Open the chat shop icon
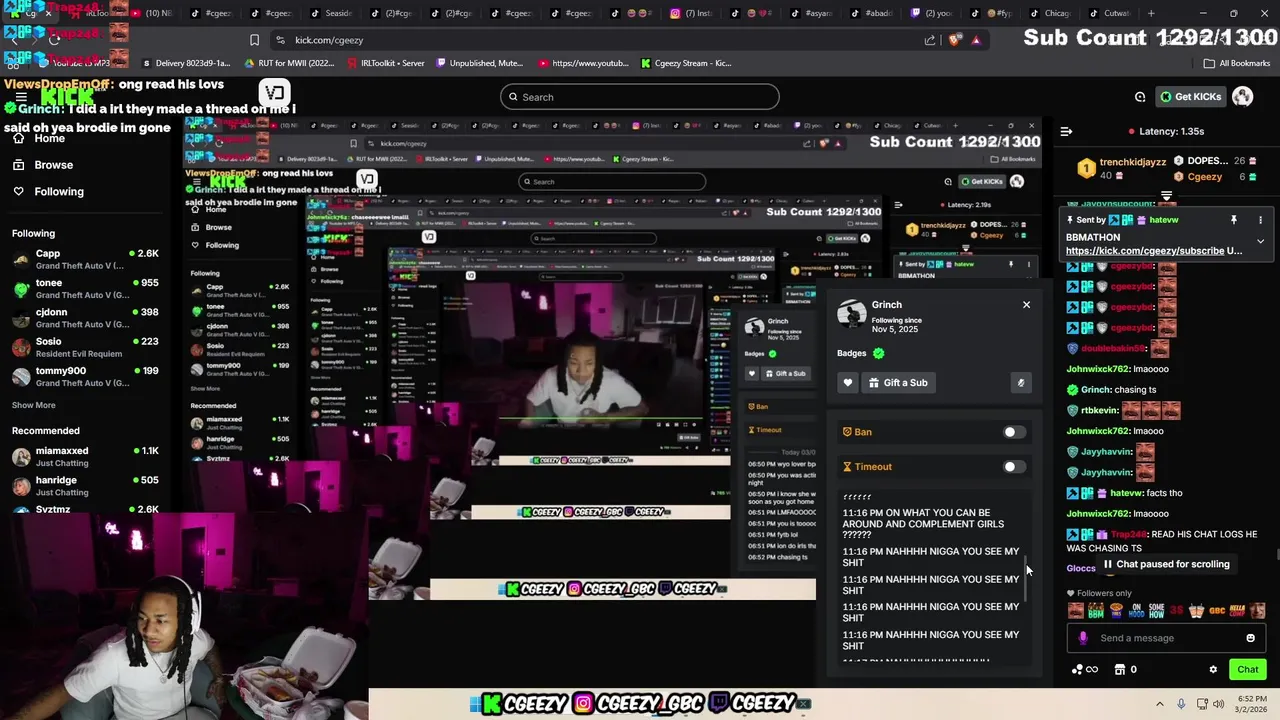 [x=1120, y=669]
